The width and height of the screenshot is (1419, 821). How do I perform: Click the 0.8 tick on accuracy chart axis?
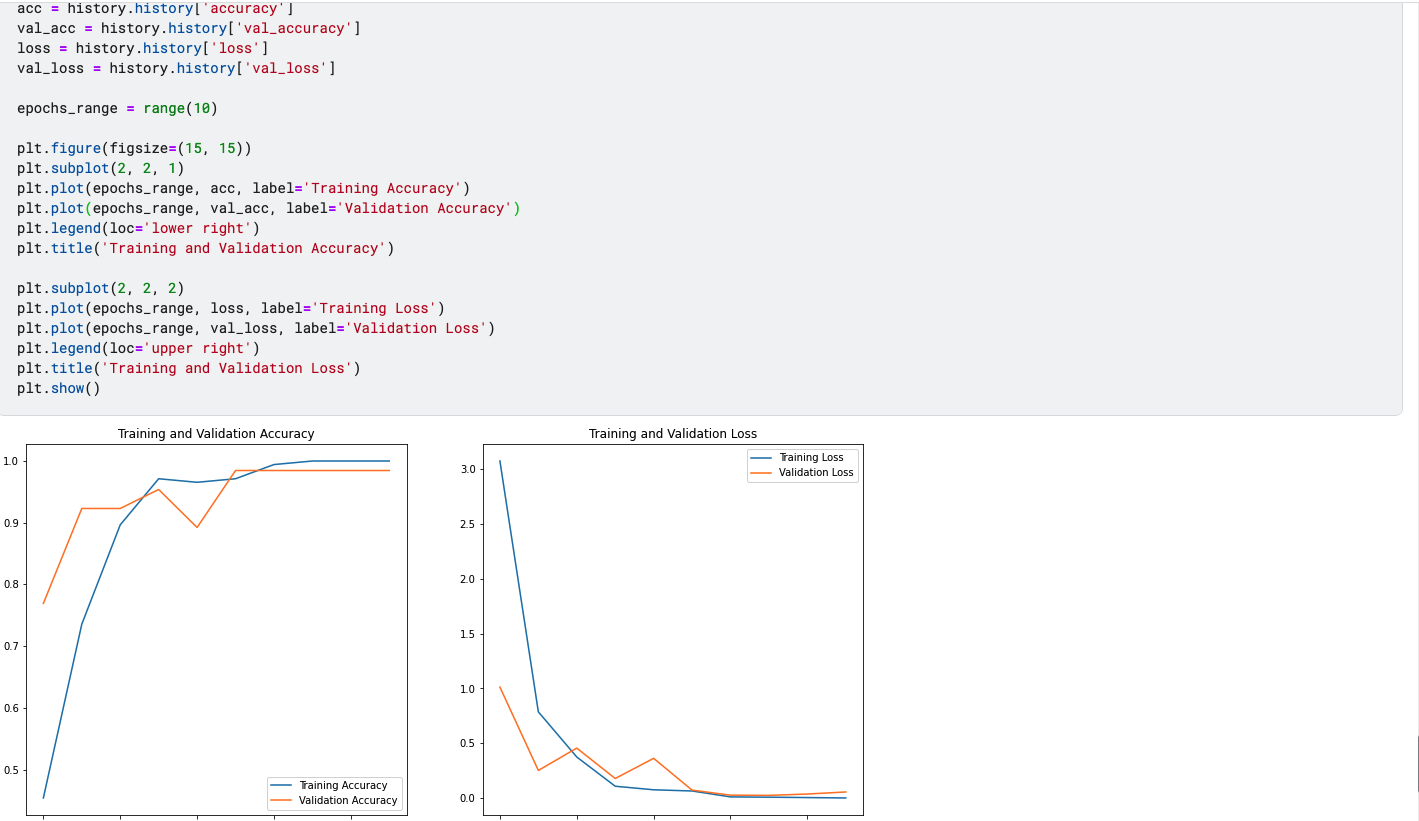tap(12, 585)
